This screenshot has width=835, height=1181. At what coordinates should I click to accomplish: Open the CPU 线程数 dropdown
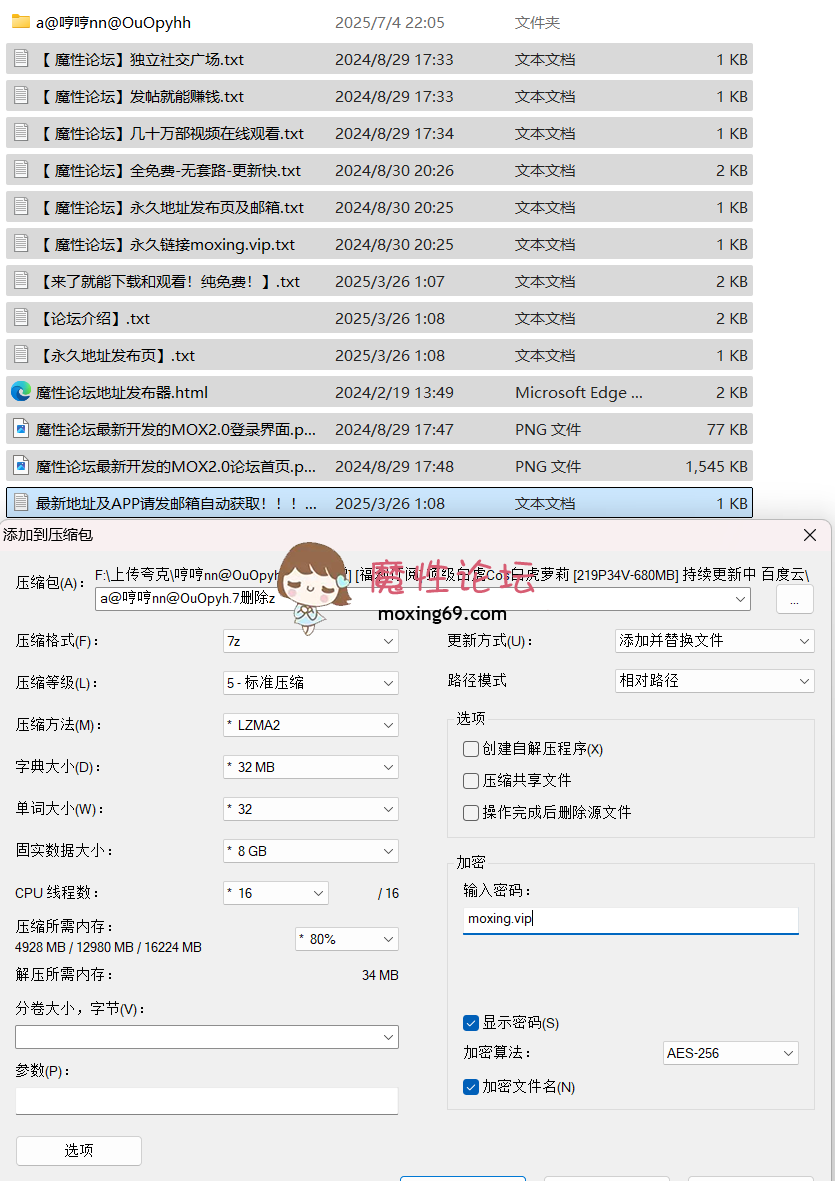tap(276, 893)
